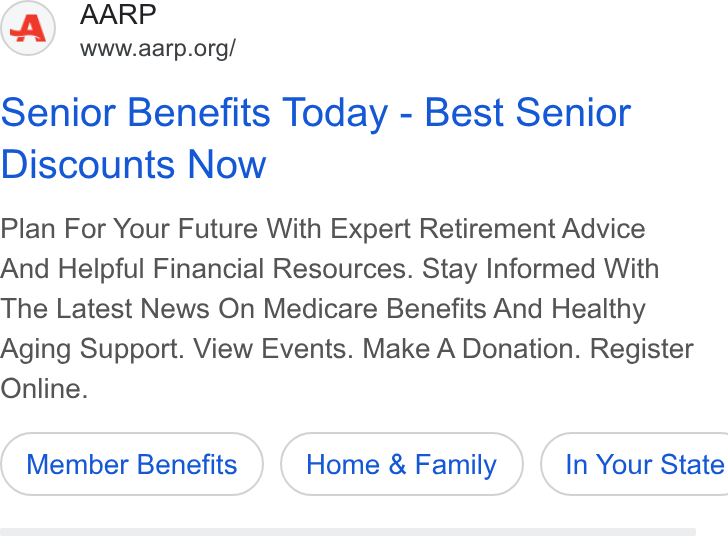Click "Aging Support" in the description

[x=90, y=349]
